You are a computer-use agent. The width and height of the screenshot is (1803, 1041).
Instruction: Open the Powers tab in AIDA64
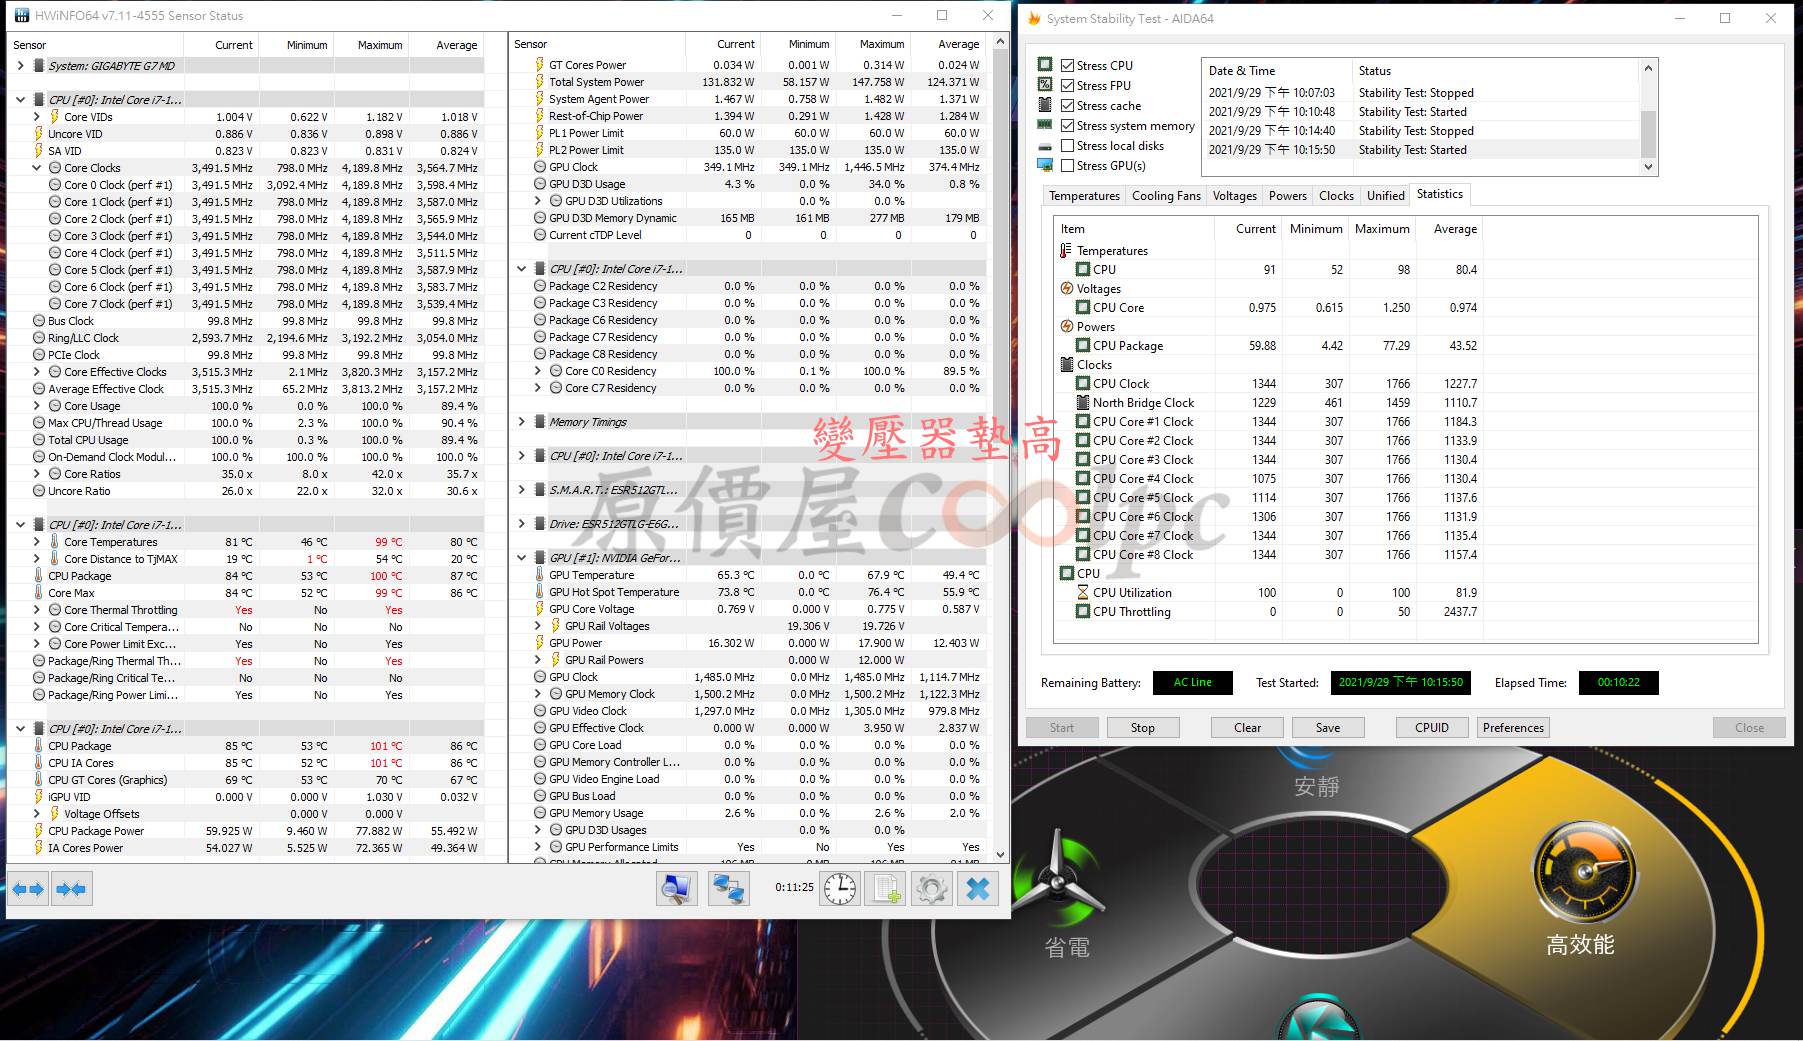click(1287, 196)
